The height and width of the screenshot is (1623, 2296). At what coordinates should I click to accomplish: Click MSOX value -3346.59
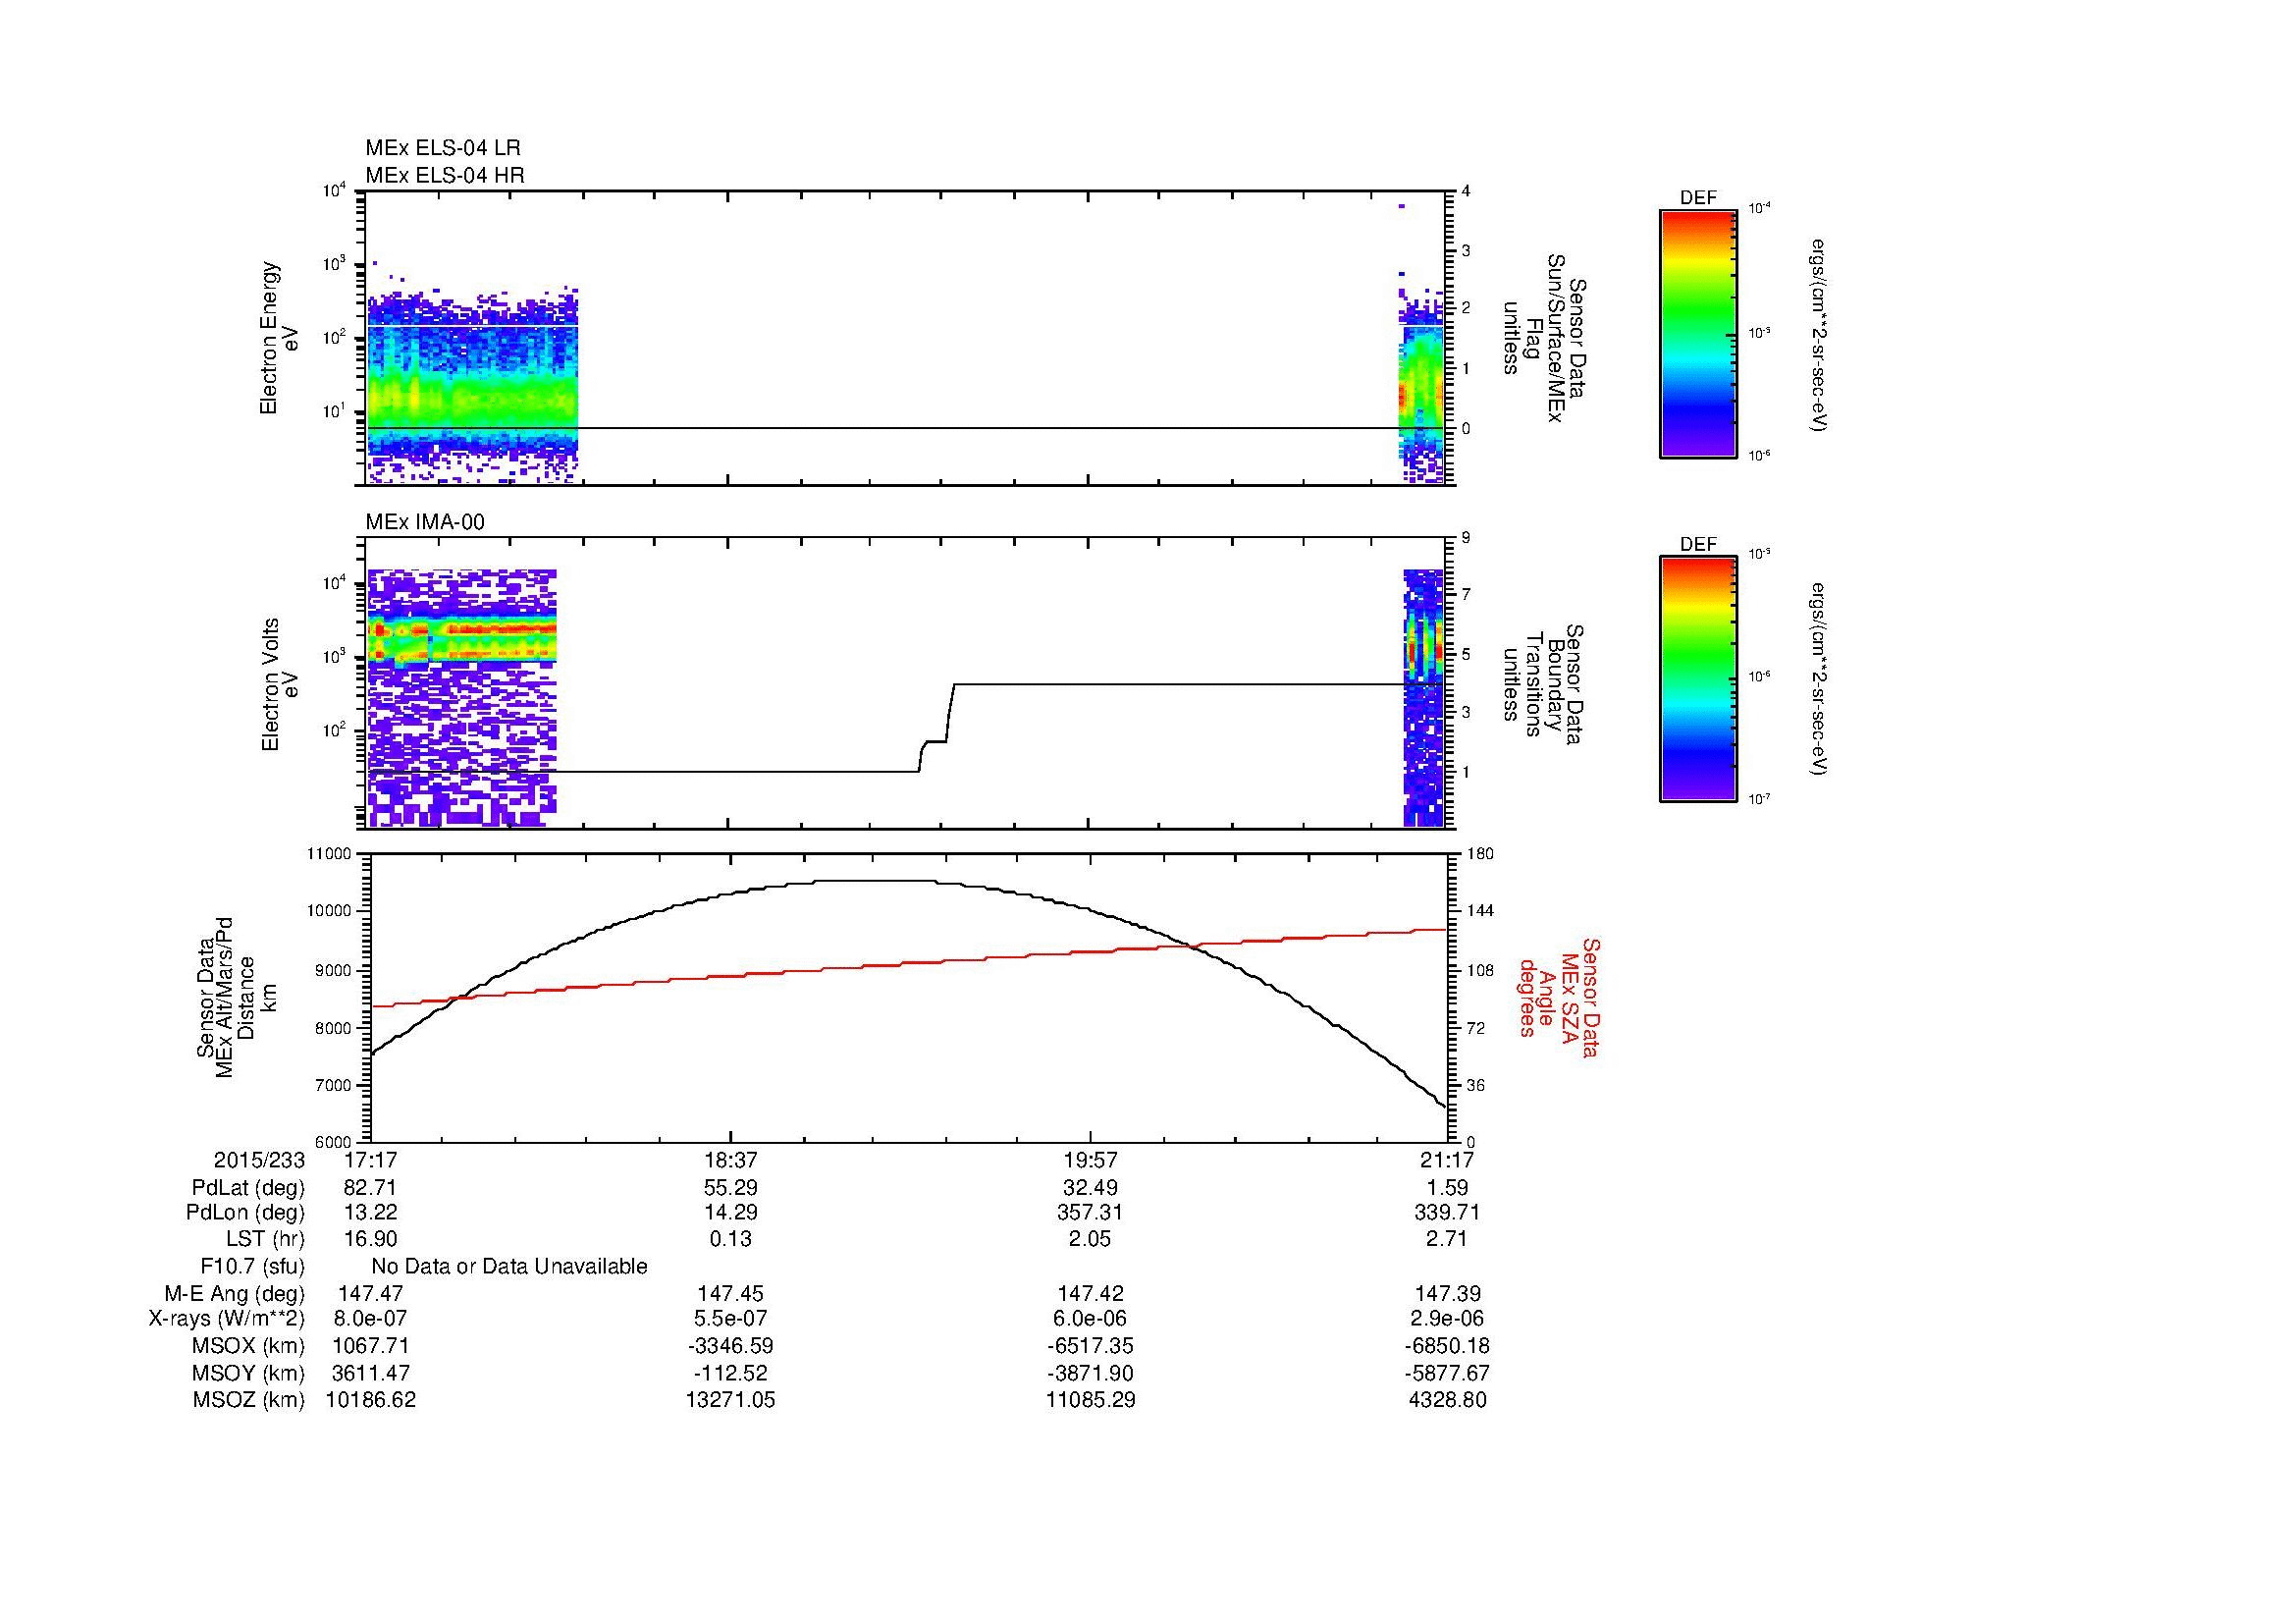[x=731, y=1346]
